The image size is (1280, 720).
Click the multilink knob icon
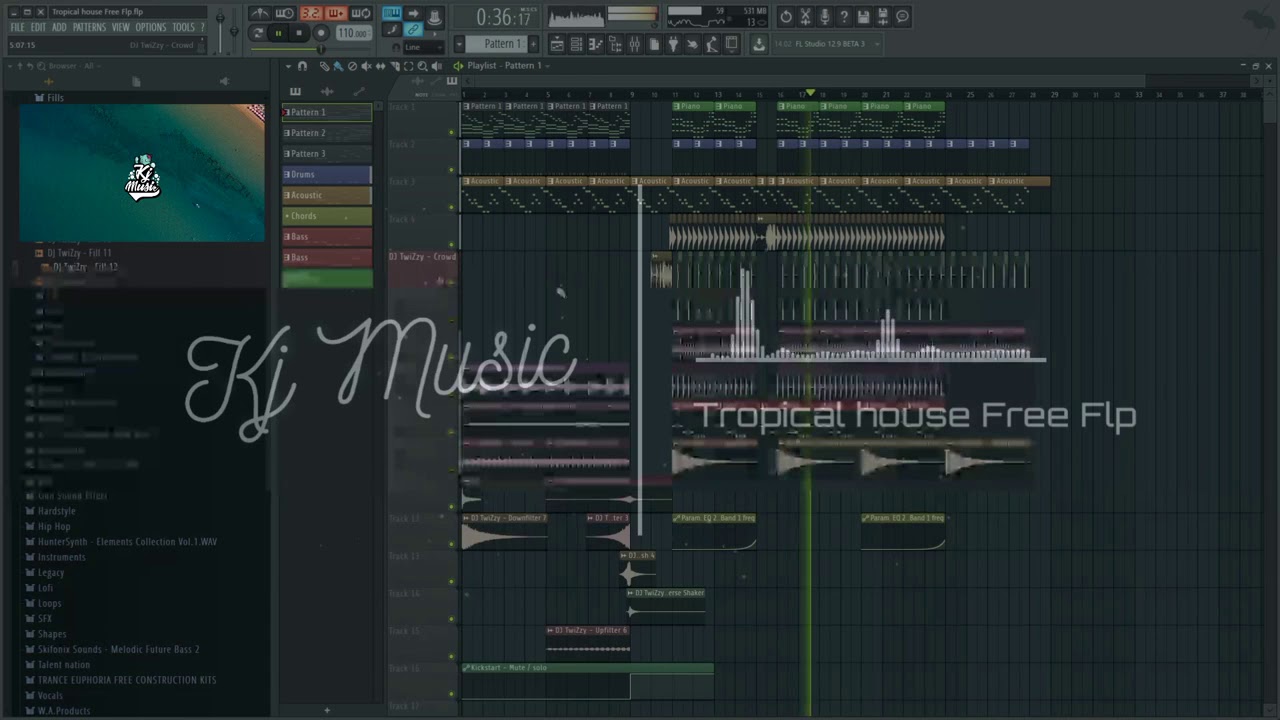[x=435, y=16]
